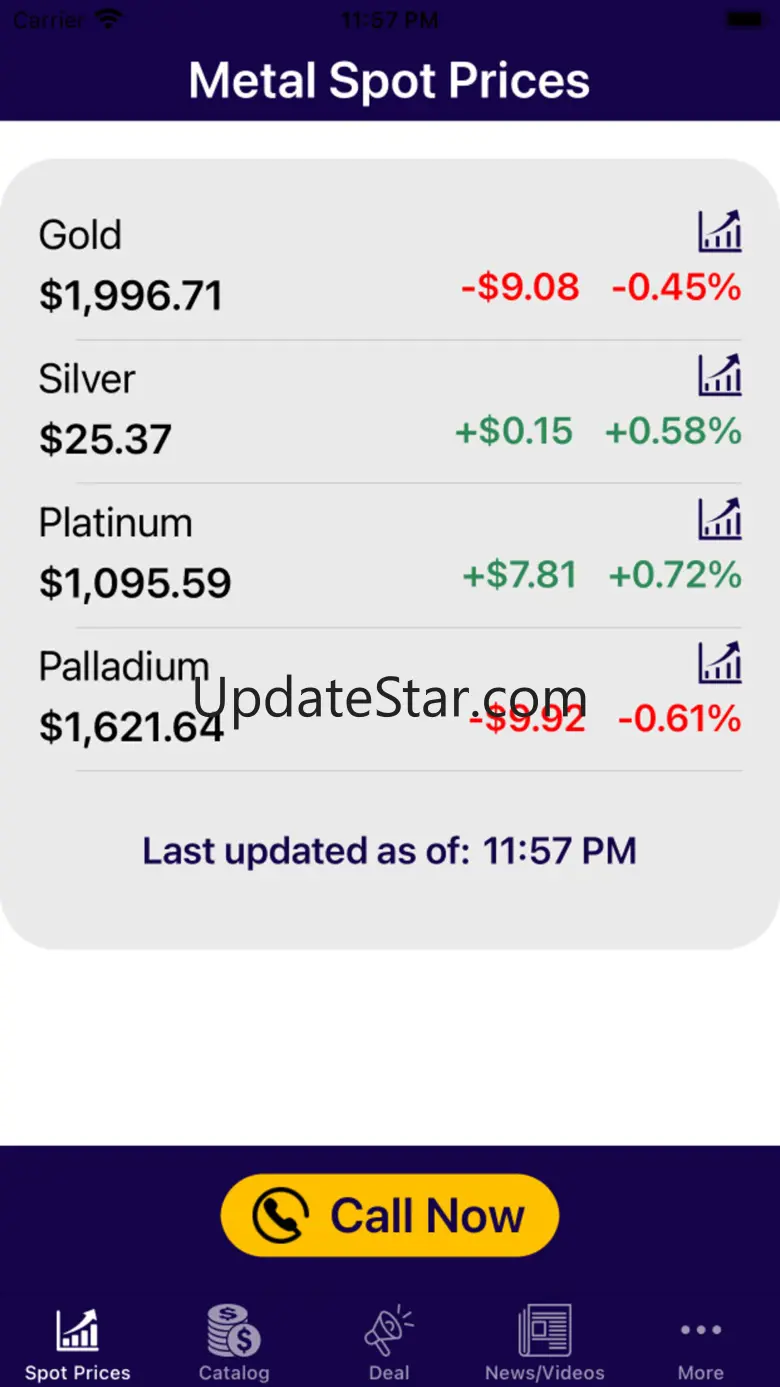Select the Catalog tab label
The height and width of the screenshot is (1387, 780).
coord(234,1373)
